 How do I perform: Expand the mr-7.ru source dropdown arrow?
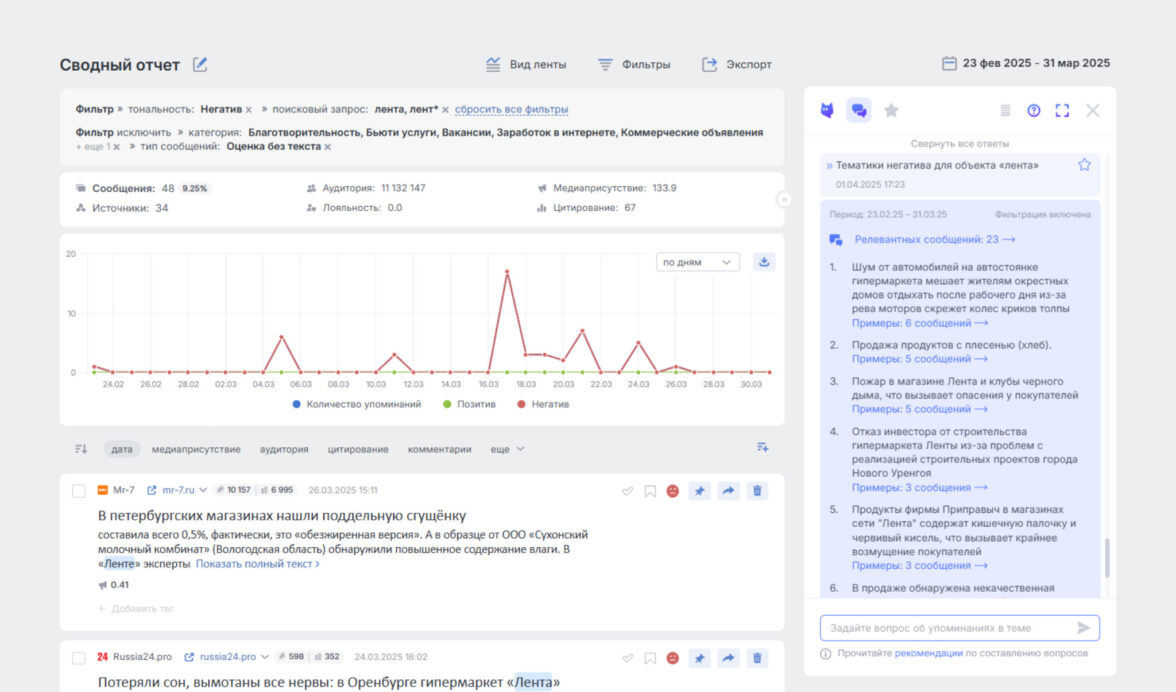click(203, 490)
